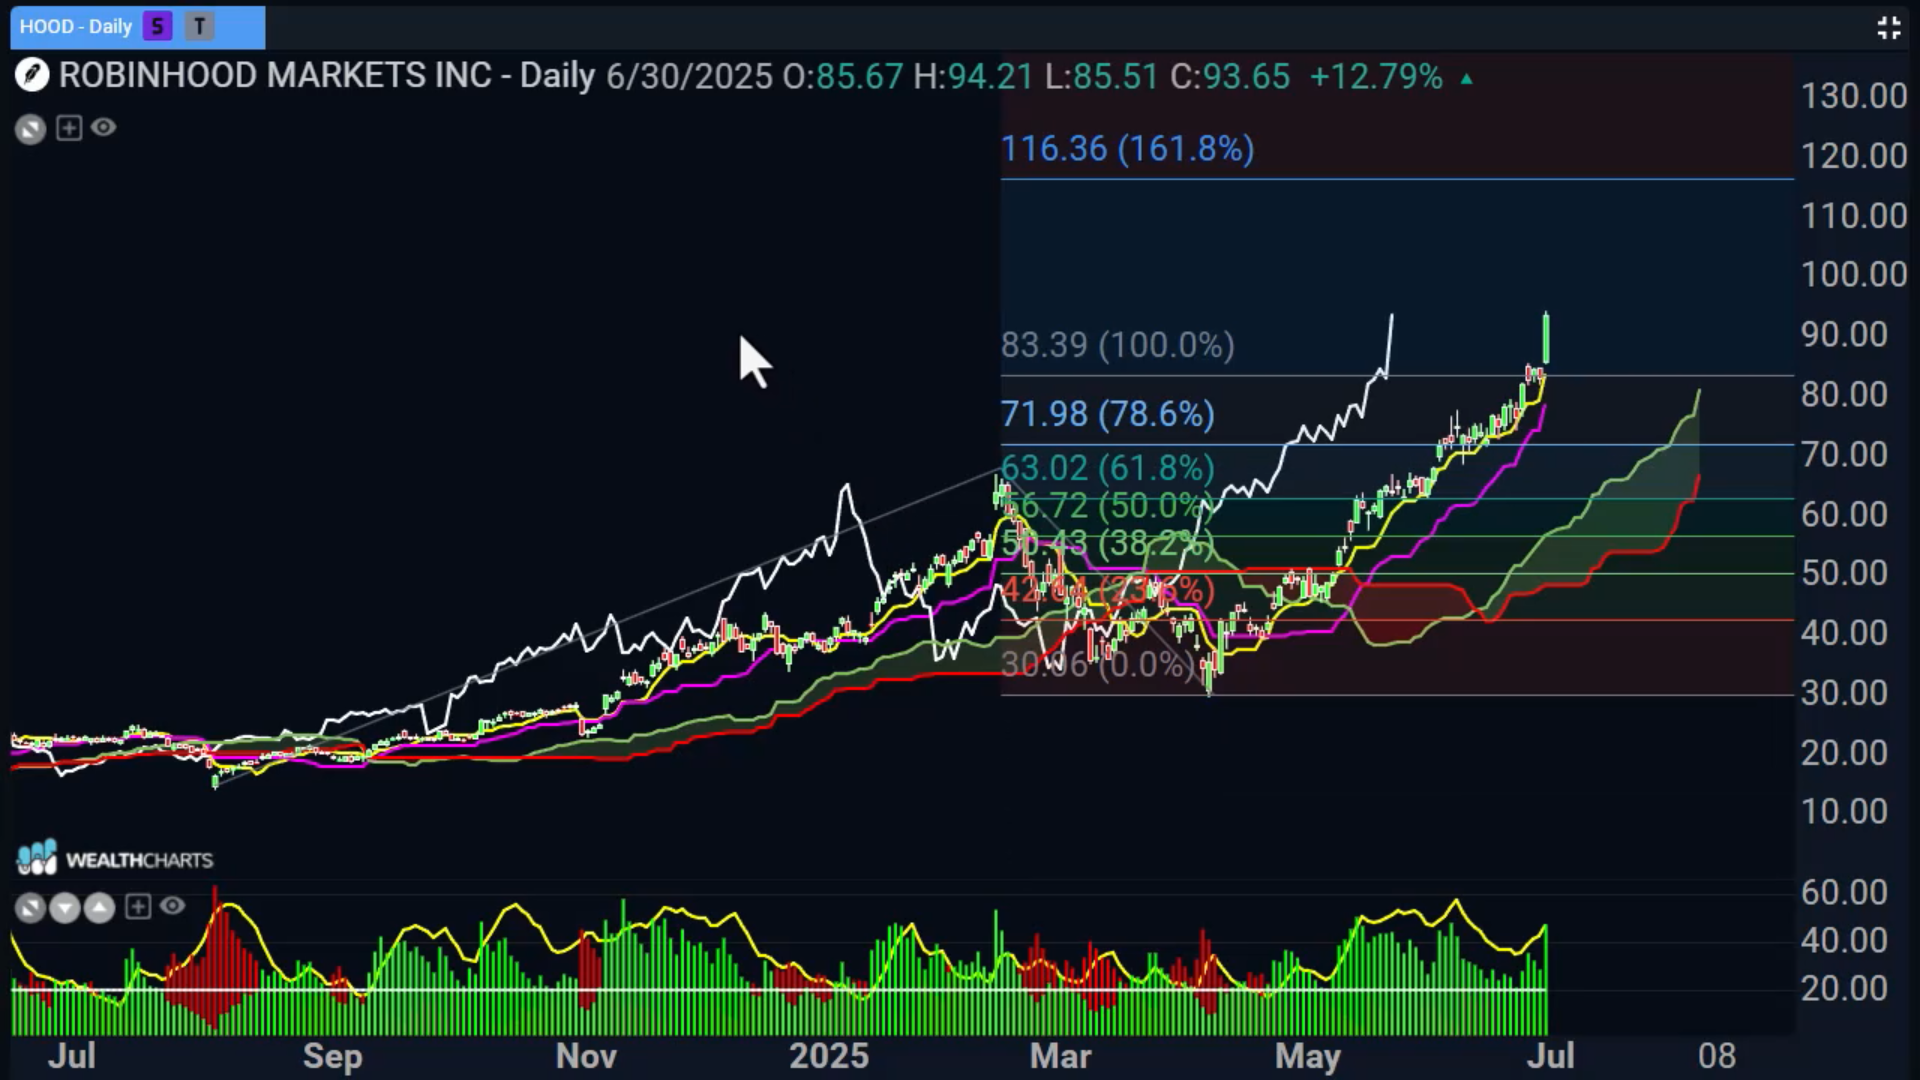Click the Robinhood feather logo icon
This screenshot has width=1920, height=1080.
(32, 76)
